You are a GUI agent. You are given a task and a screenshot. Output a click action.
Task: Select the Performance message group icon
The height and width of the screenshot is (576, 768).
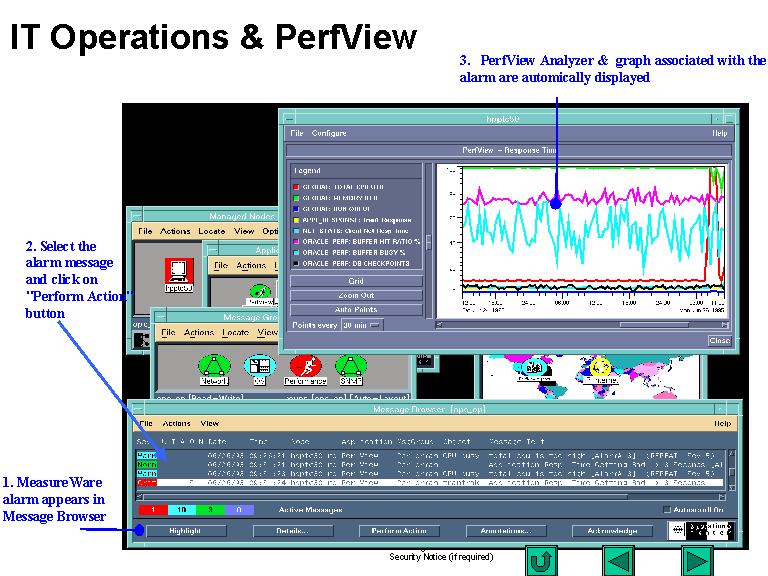point(304,367)
